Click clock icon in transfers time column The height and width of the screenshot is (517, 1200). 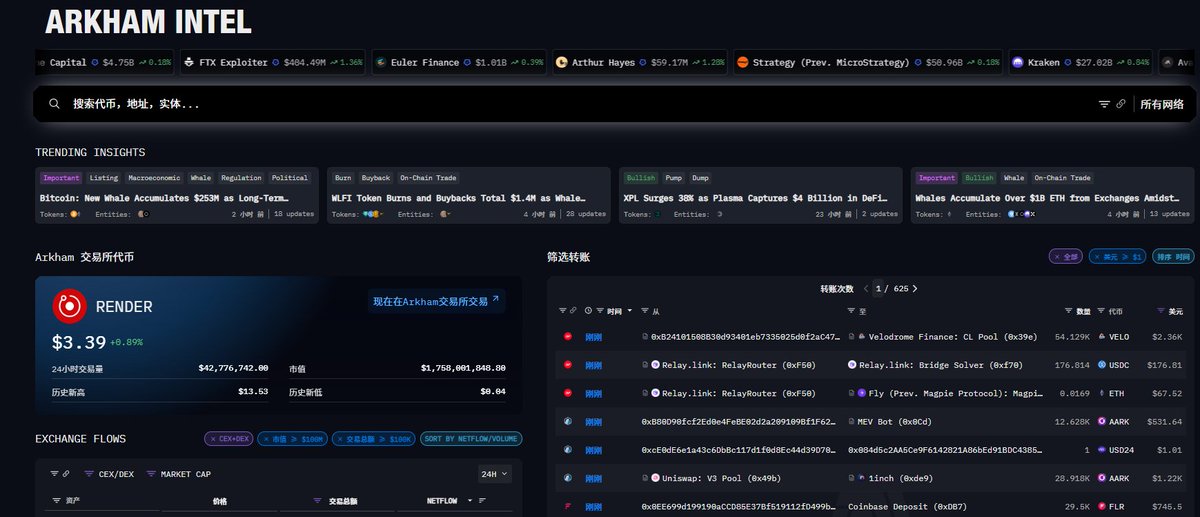[x=588, y=311]
